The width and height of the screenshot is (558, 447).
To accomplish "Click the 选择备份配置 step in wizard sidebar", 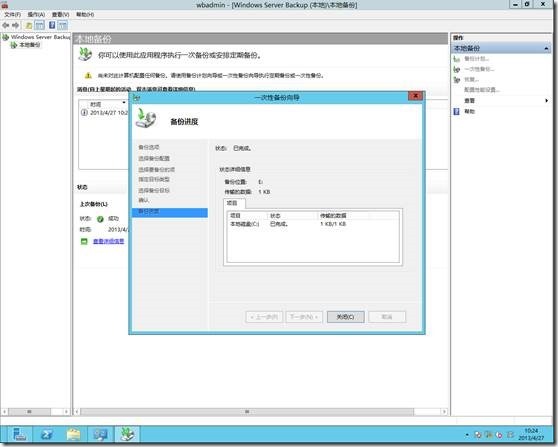I will pyautogui.click(x=154, y=158).
